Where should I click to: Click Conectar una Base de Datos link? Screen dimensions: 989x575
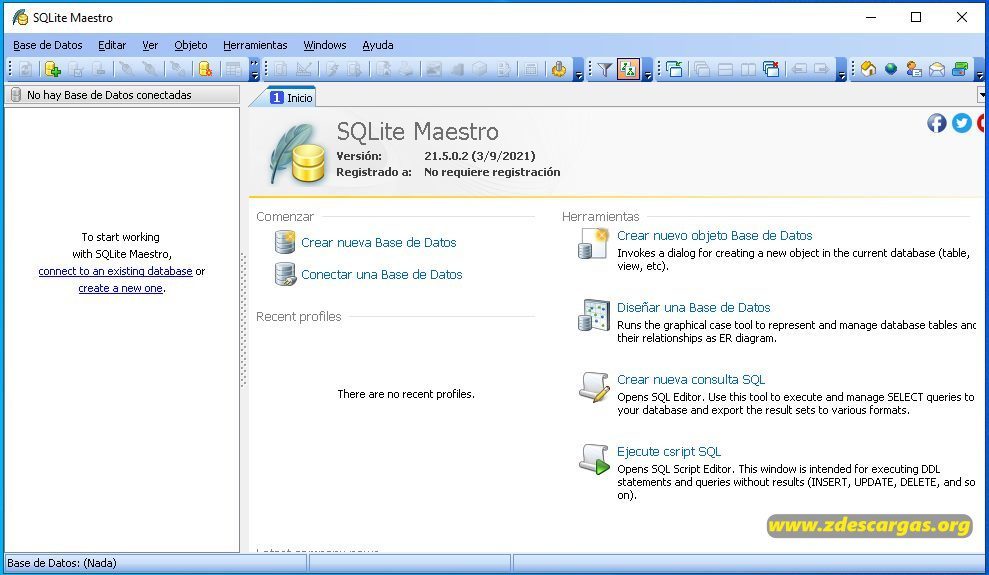[382, 275]
